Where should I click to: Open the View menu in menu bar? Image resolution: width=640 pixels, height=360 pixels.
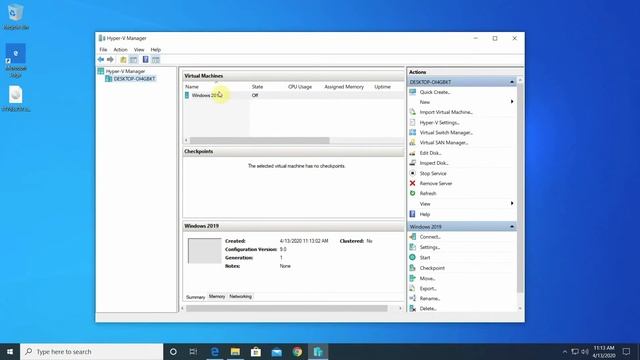(x=139, y=49)
